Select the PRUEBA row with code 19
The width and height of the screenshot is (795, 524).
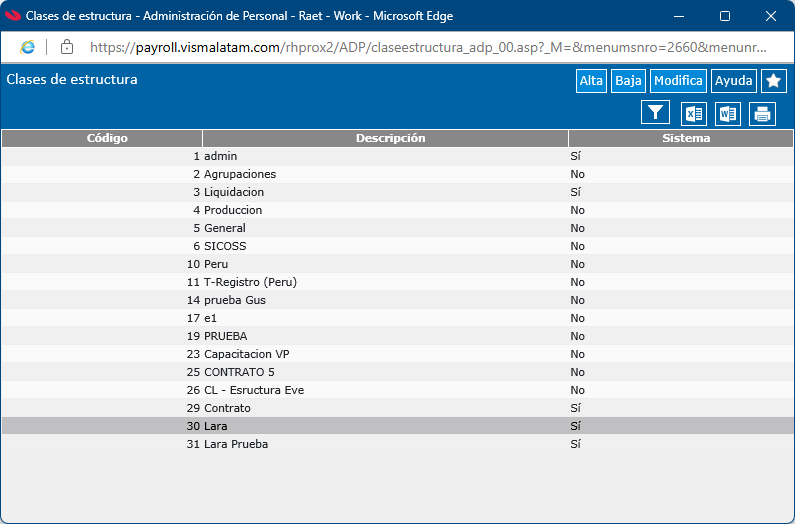click(398, 336)
